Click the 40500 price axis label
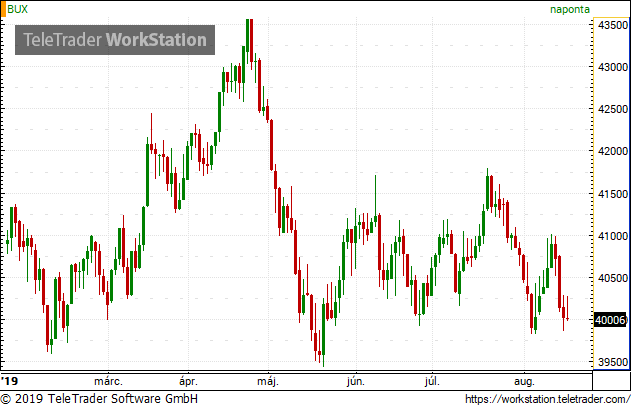 point(612,278)
